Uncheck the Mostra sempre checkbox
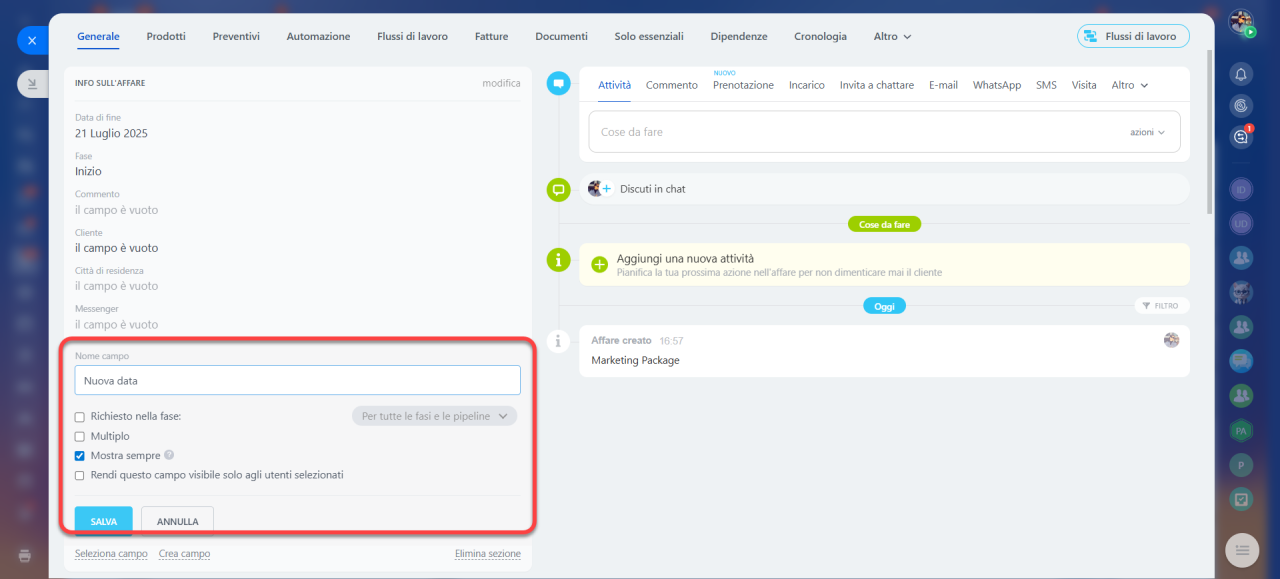Viewport: 1280px width, 579px height. pyautogui.click(x=79, y=455)
